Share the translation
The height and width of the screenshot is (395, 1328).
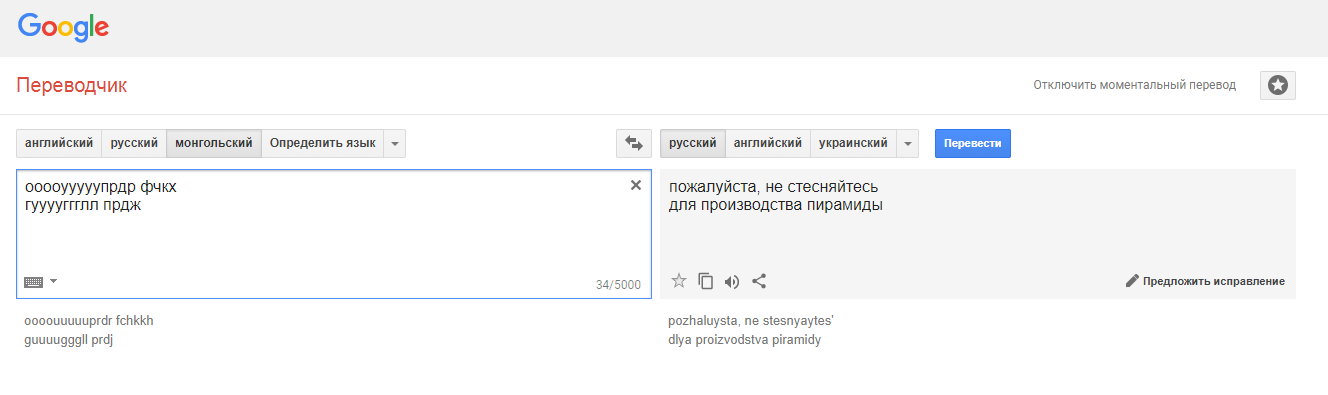click(x=759, y=281)
